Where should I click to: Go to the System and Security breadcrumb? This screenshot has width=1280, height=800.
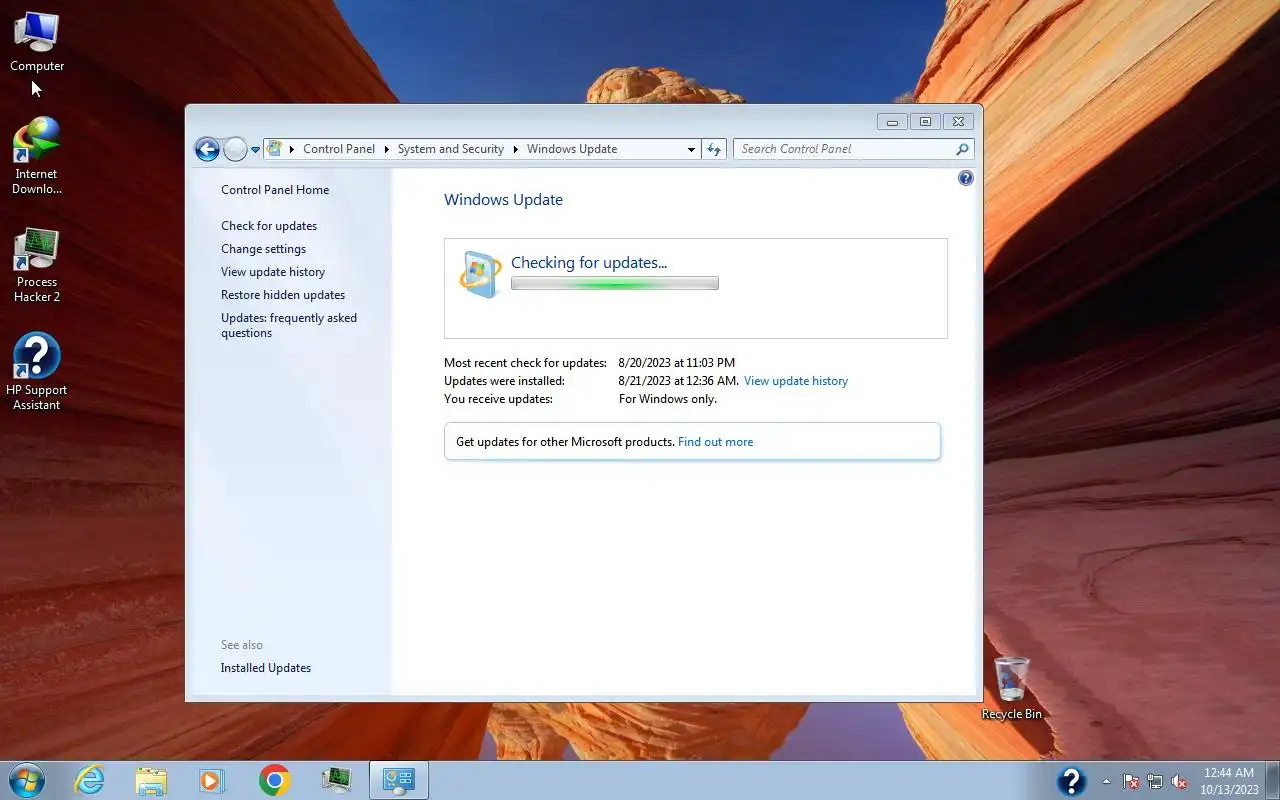click(x=451, y=149)
